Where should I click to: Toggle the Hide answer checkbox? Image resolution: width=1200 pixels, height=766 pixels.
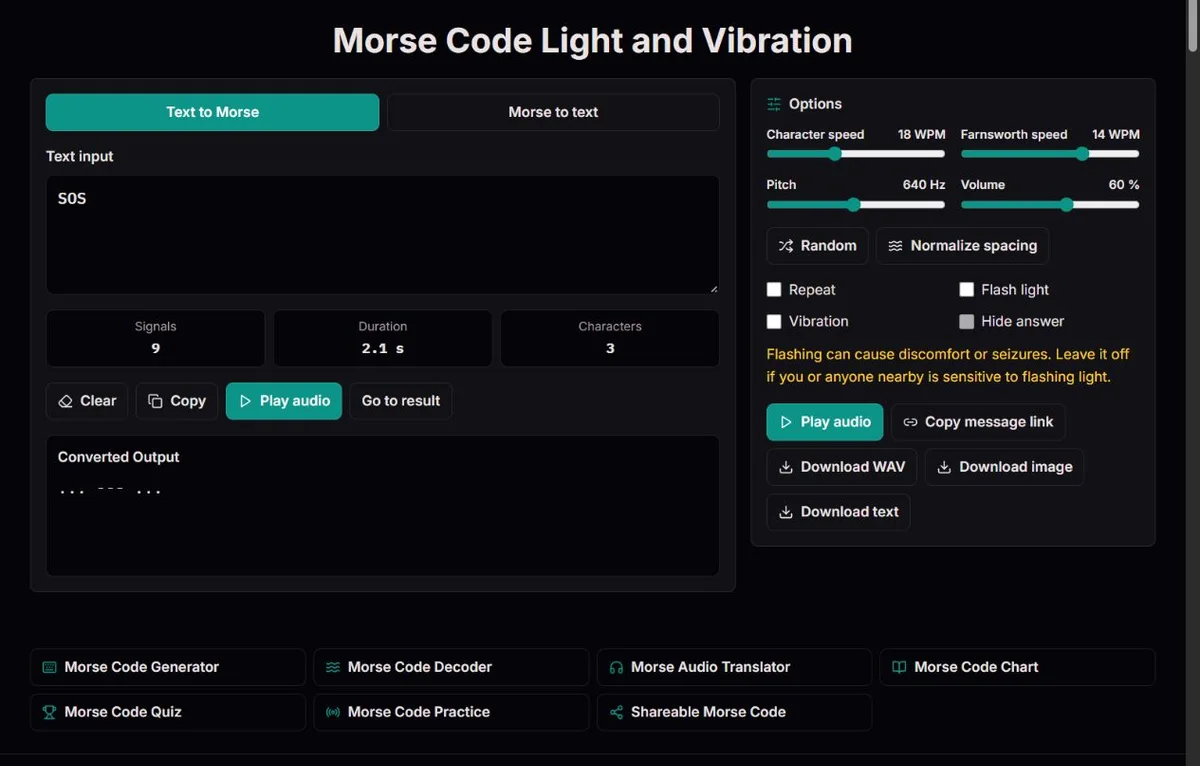pos(967,322)
